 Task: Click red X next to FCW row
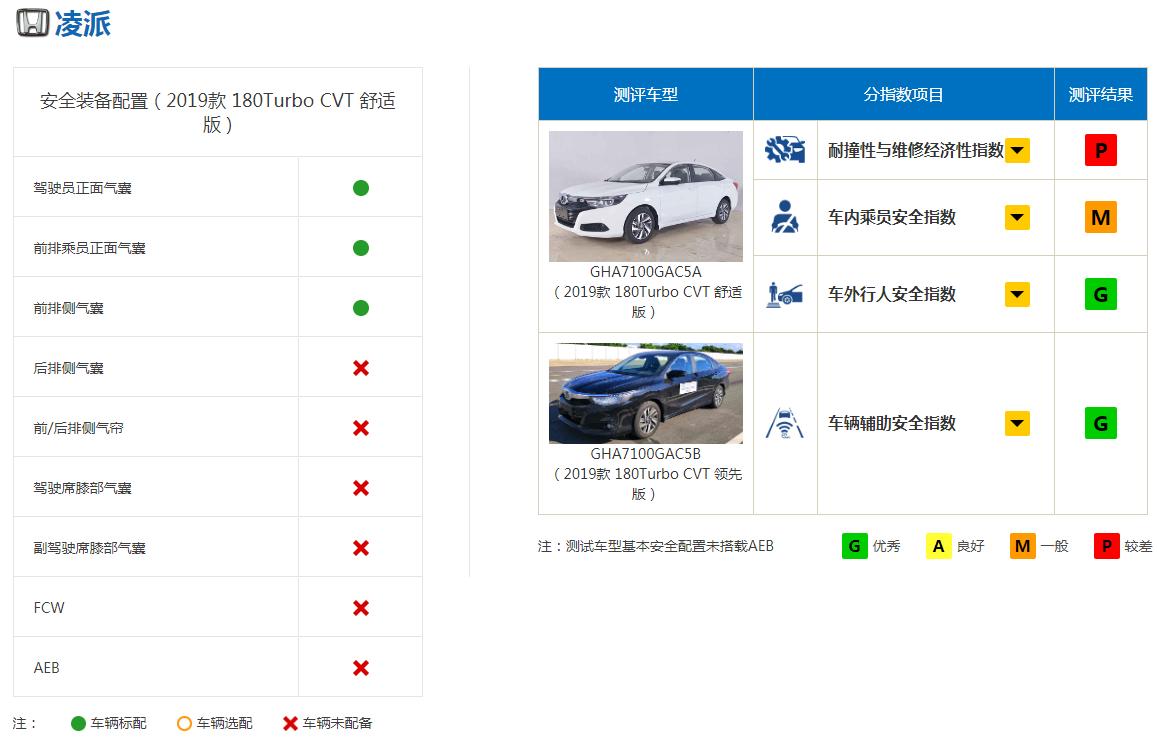(x=361, y=608)
